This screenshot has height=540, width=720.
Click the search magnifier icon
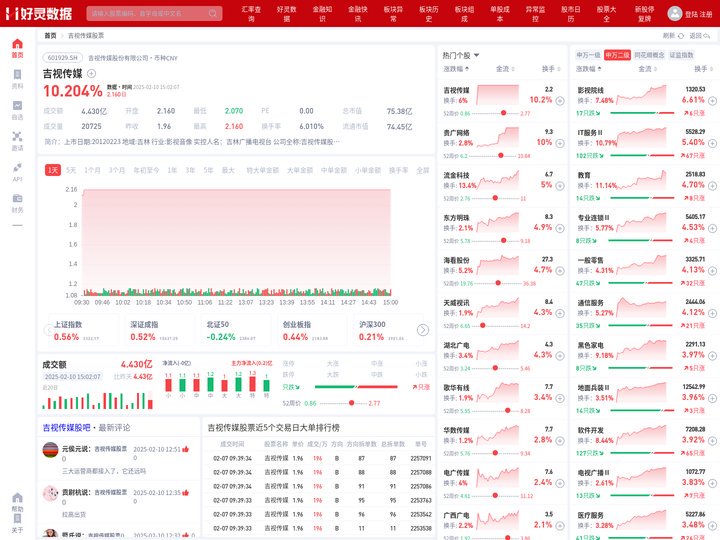(x=213, y=13)
